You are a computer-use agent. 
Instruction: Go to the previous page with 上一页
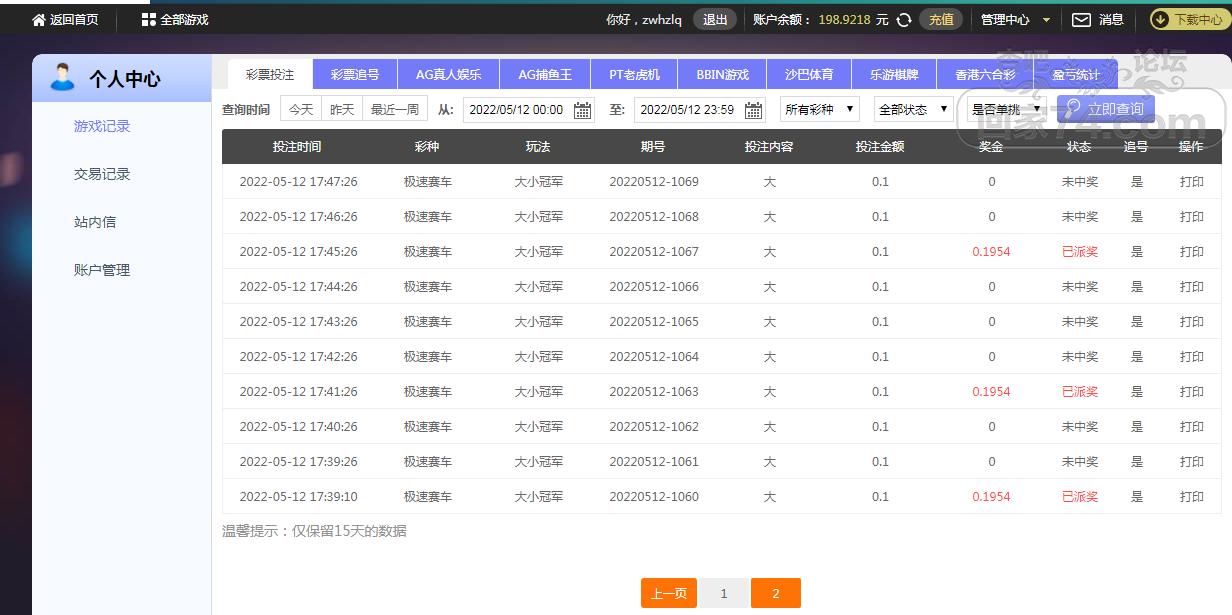pos(668,593)
